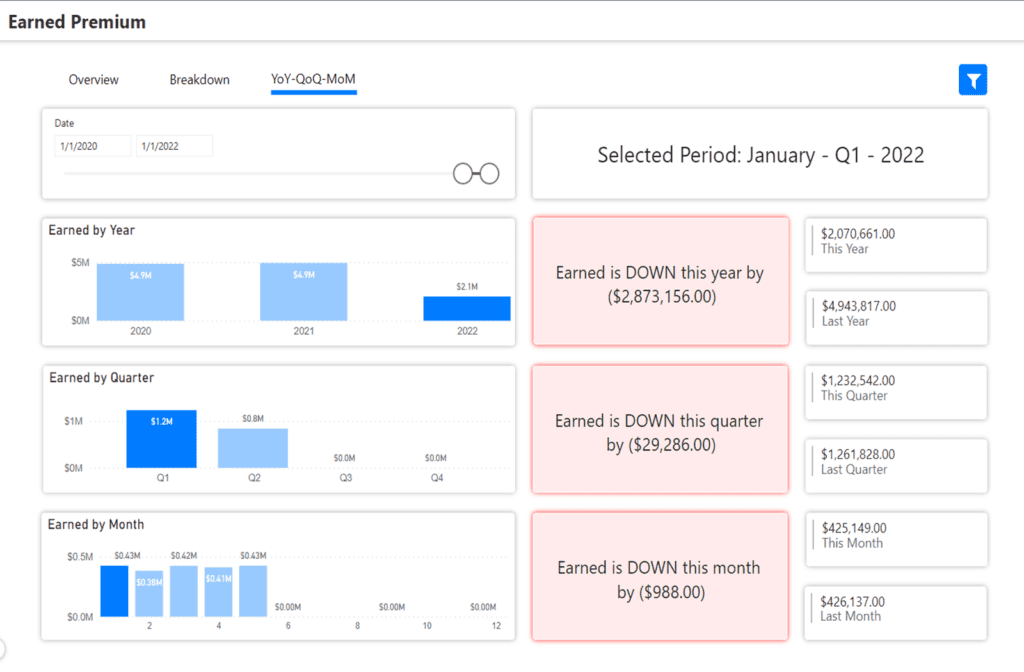Click the Earned by Month chart title

pyautogui.click(x=96, y=525)
